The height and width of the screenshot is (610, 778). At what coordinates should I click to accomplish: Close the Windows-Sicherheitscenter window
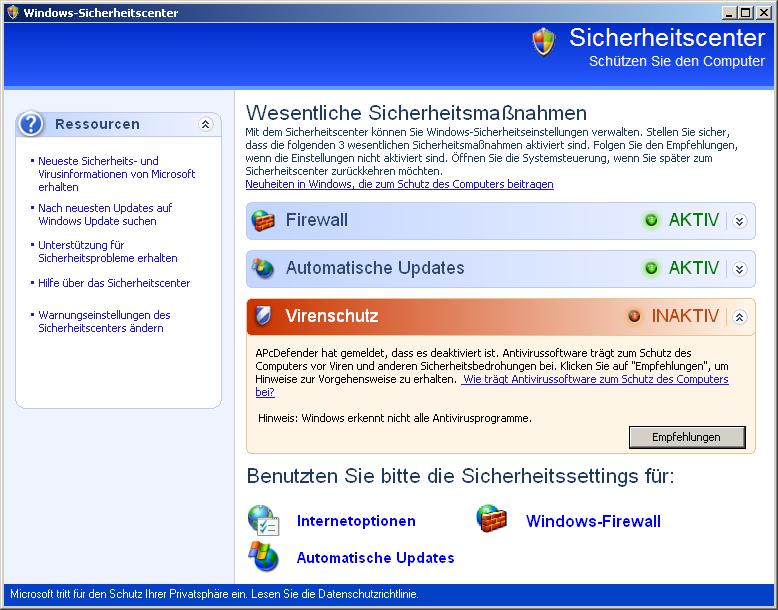[764, 13]
